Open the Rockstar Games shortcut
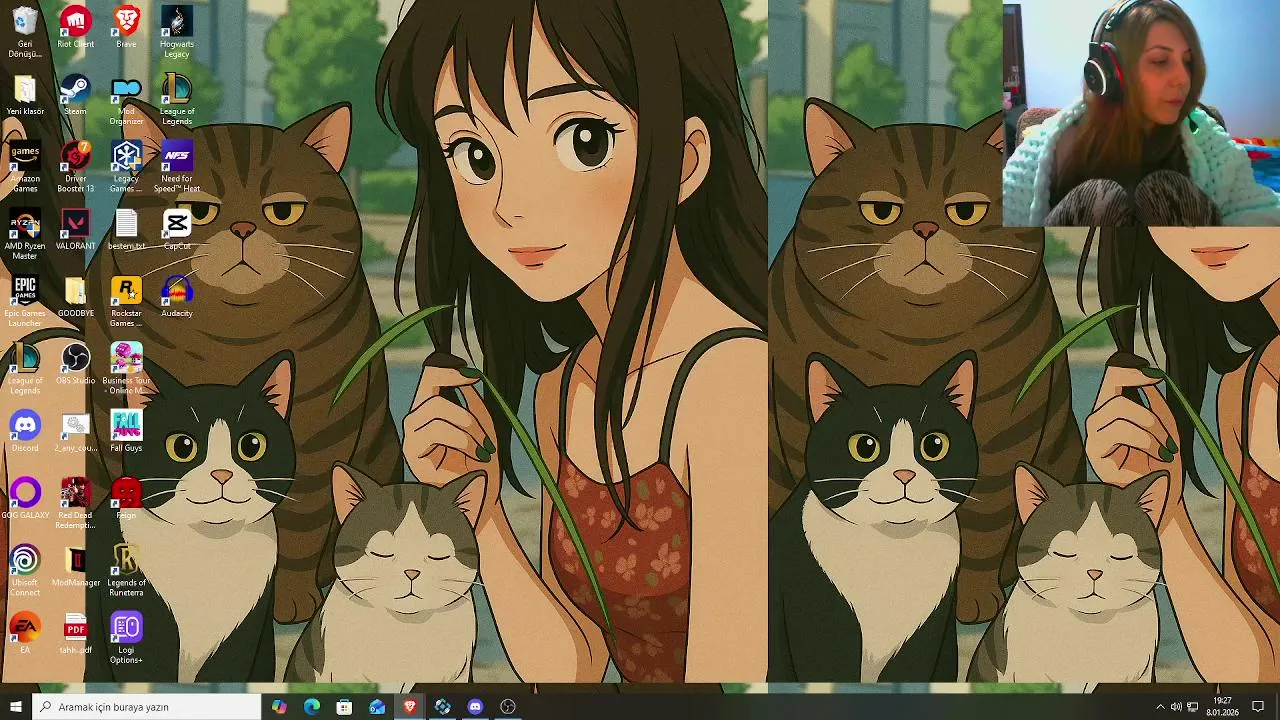The width and height of the screenshot is (1280, 720). [x=126, y=302]
